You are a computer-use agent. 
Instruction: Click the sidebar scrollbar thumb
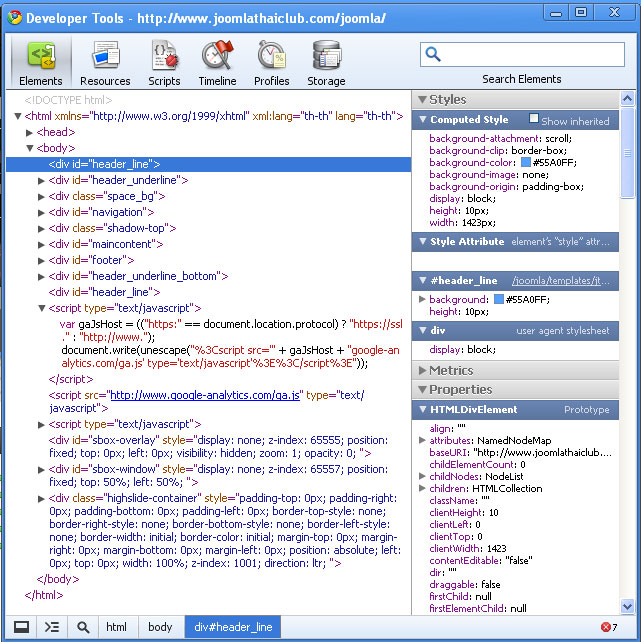click(x=627, y=152)
